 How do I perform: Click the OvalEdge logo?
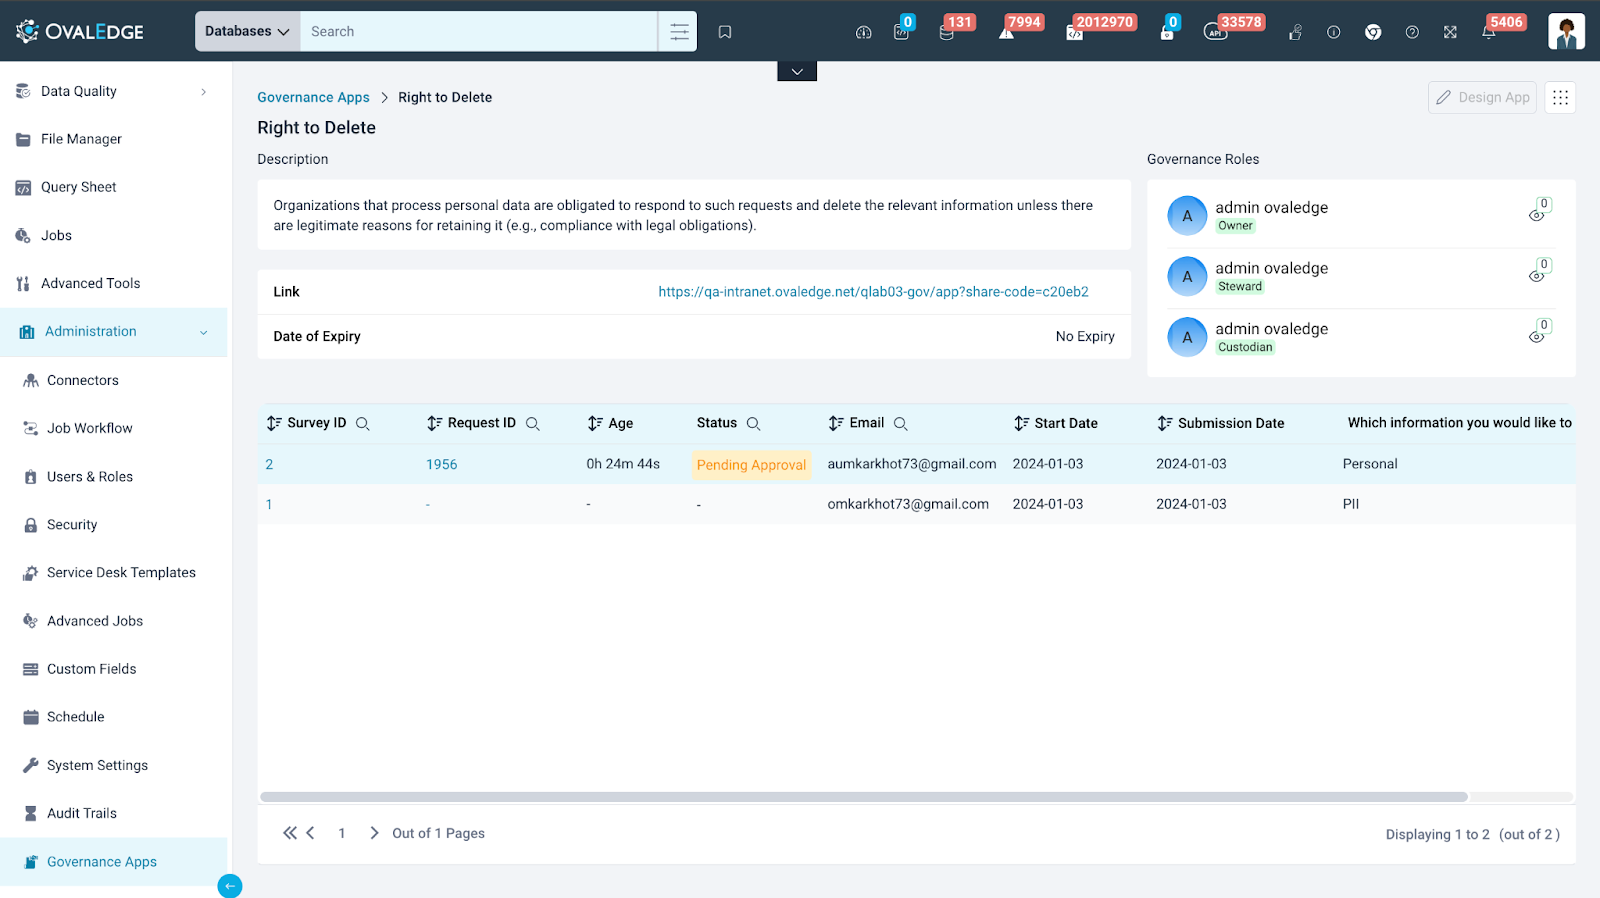pyautogui.click(x=80, y=31)
